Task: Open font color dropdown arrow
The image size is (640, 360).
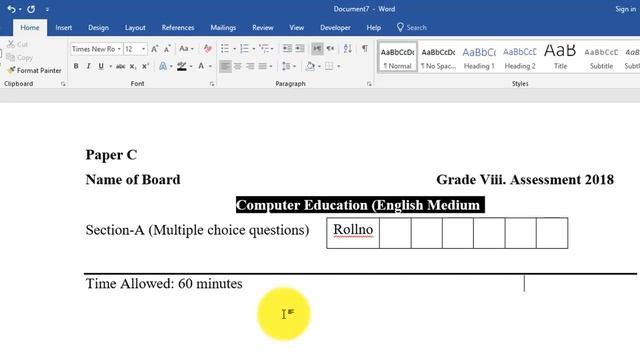Action: (x=210, y=66)
